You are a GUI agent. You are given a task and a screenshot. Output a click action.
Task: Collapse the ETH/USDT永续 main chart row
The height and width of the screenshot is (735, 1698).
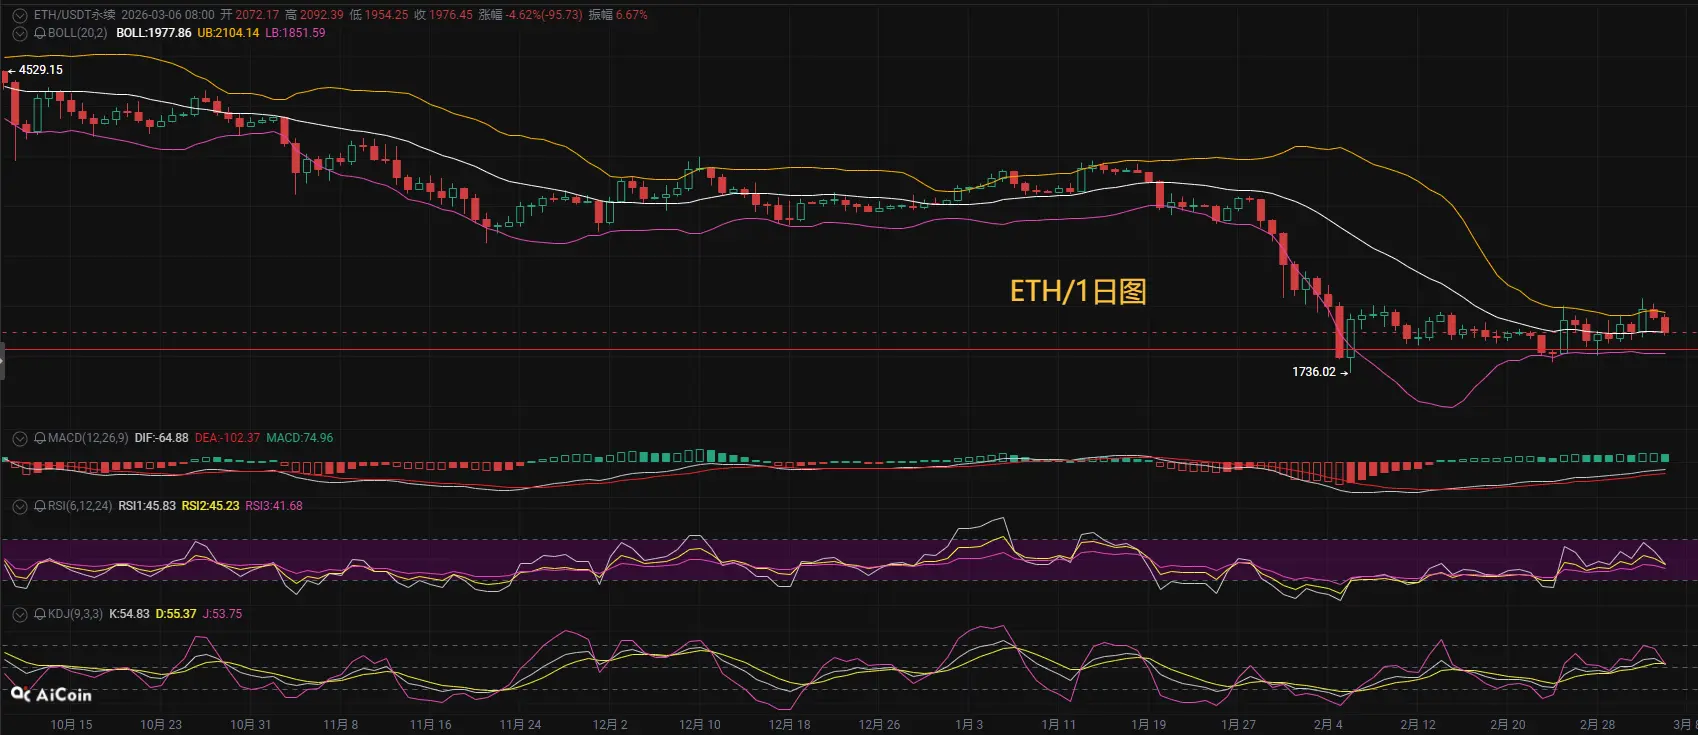(19, 15)
